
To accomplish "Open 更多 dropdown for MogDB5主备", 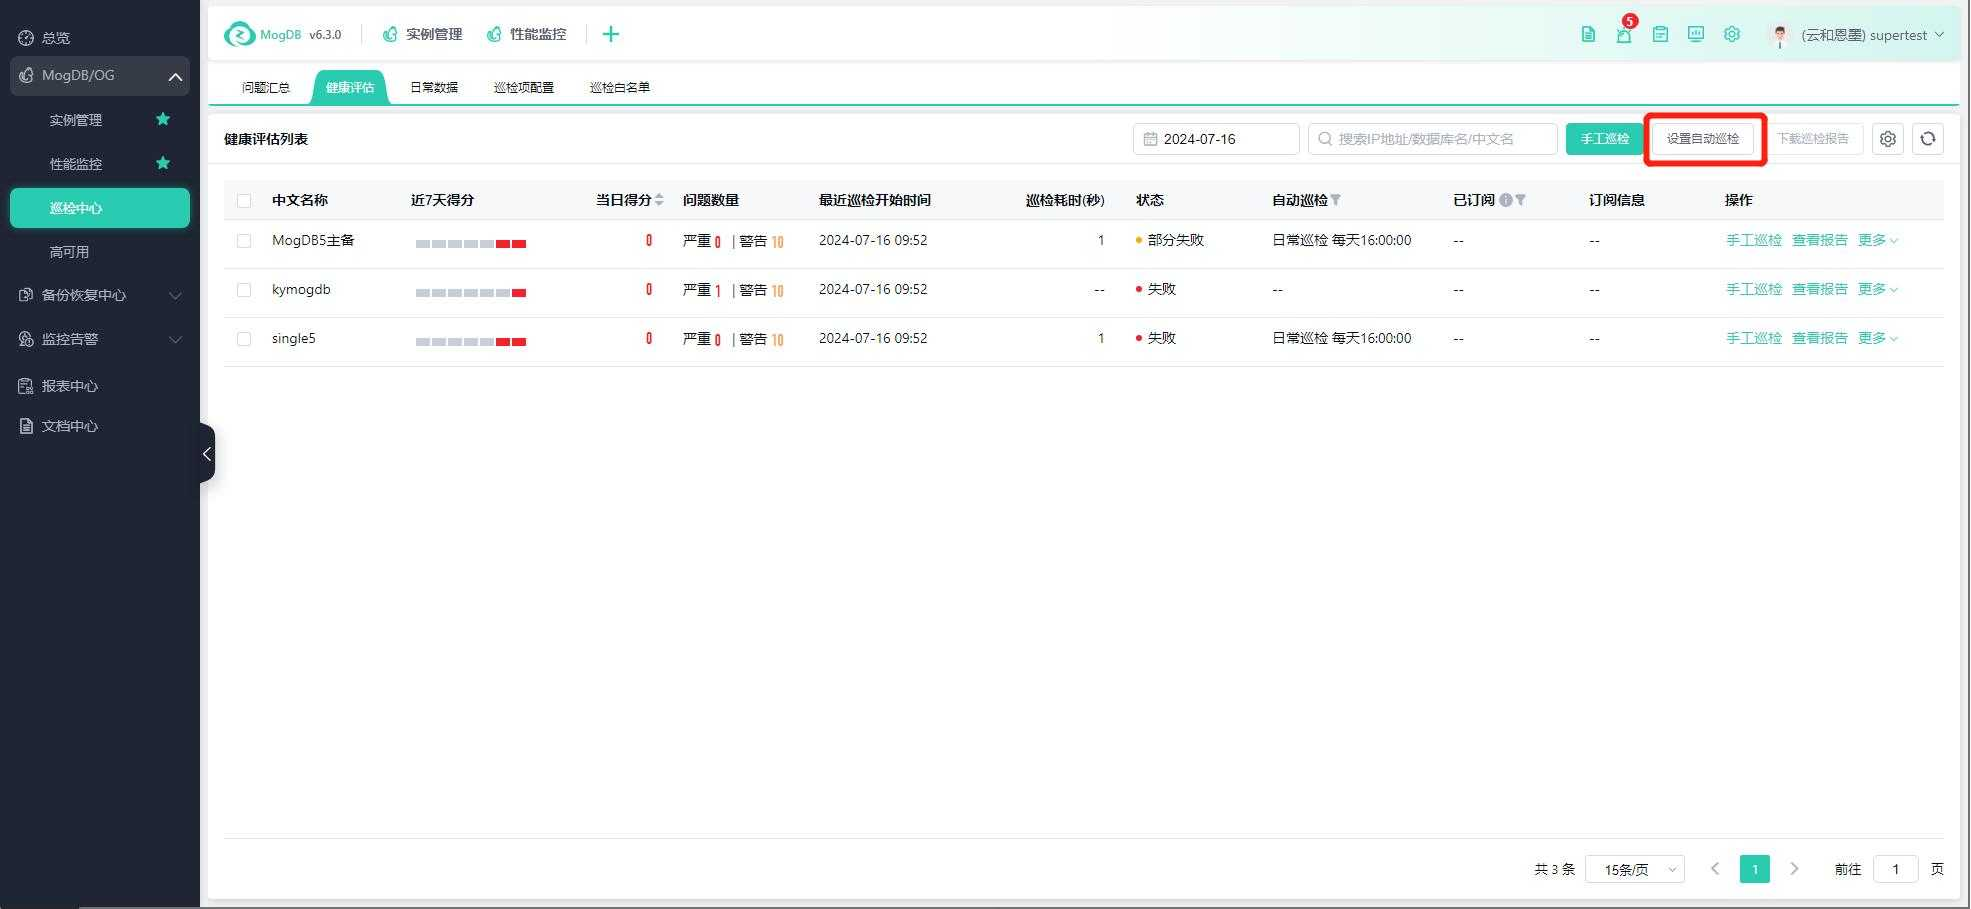I will (1877, 240).
